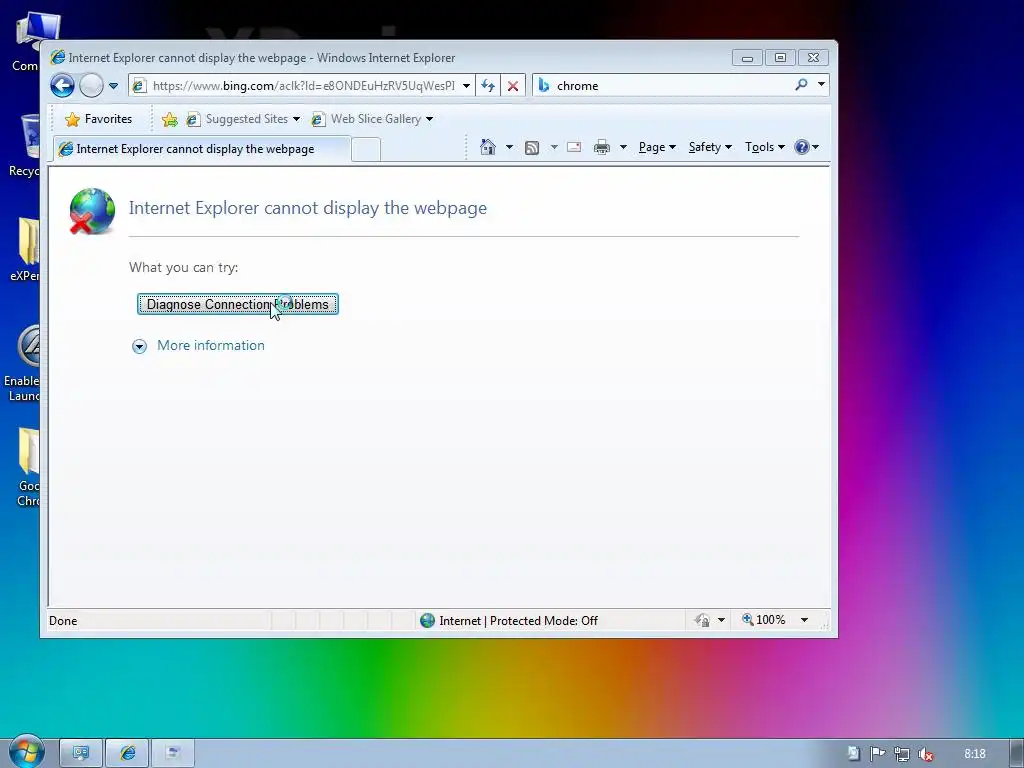The height and width of the screenshot is (768, 1024).
Task: Expand Suggested Sites dropdown arrow
Action: 296,119
